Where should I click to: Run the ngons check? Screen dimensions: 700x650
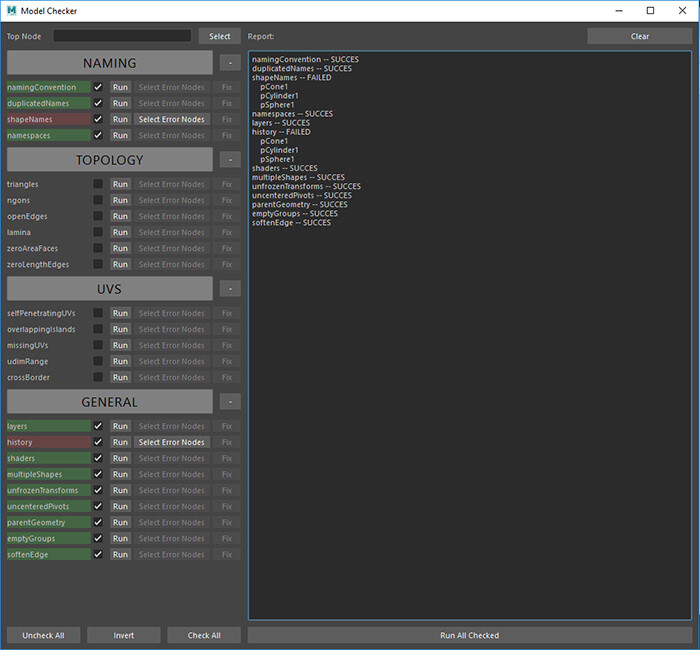tap(120, 200)
